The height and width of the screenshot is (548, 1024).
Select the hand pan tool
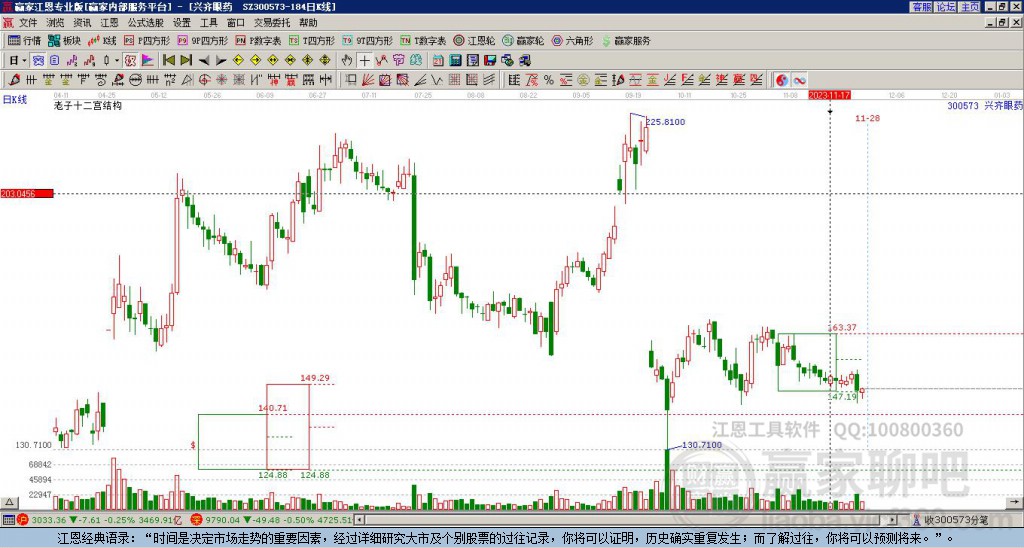(x=347, y=61)
